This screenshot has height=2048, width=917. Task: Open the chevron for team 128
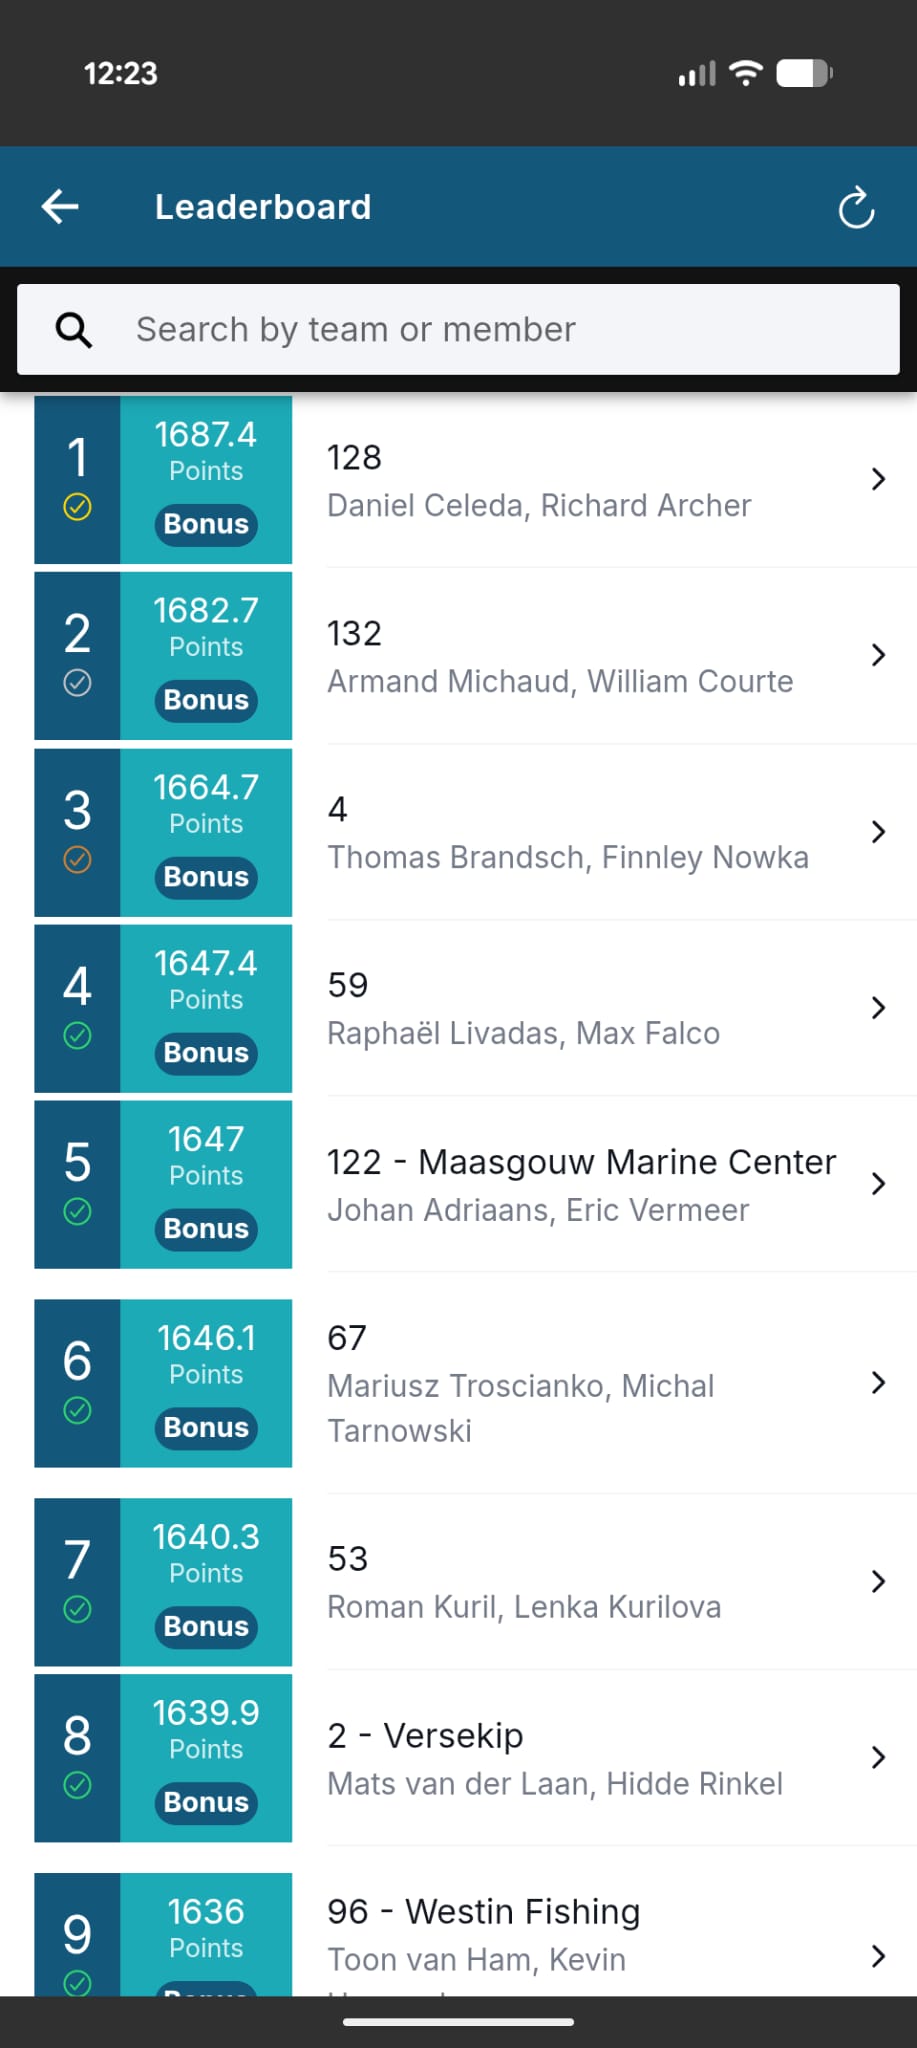[x=878, y=479]
